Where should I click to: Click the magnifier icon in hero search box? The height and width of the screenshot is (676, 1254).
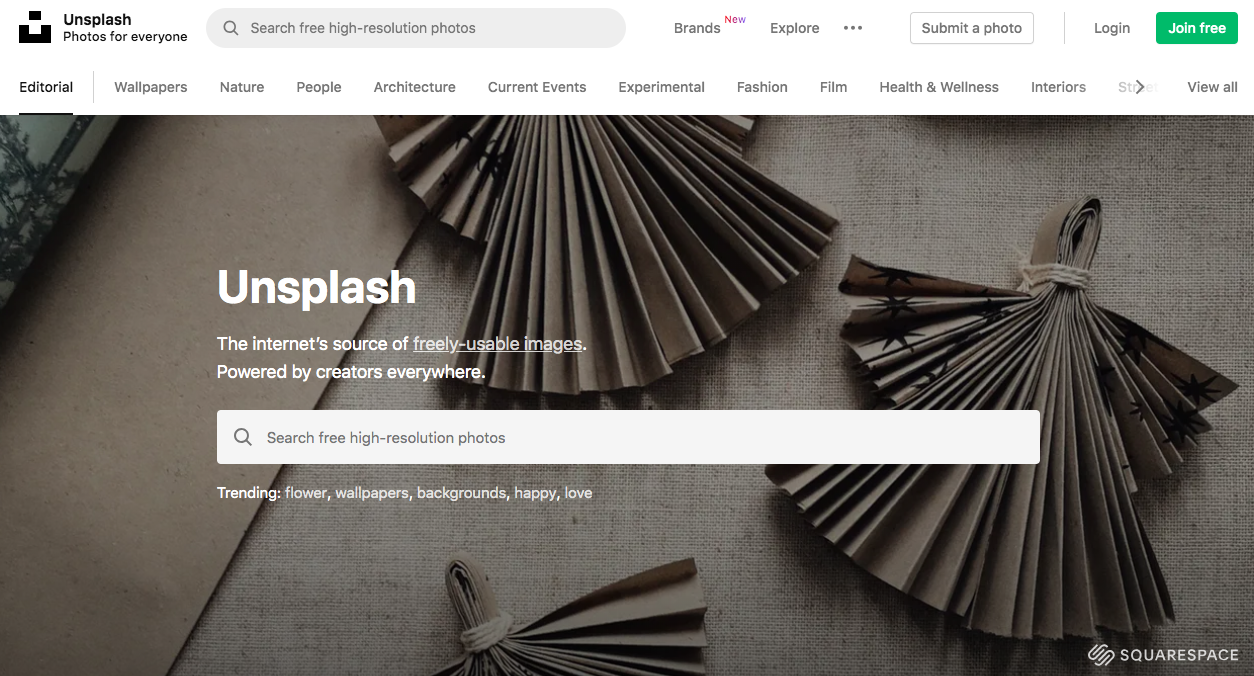coord(243,437)
